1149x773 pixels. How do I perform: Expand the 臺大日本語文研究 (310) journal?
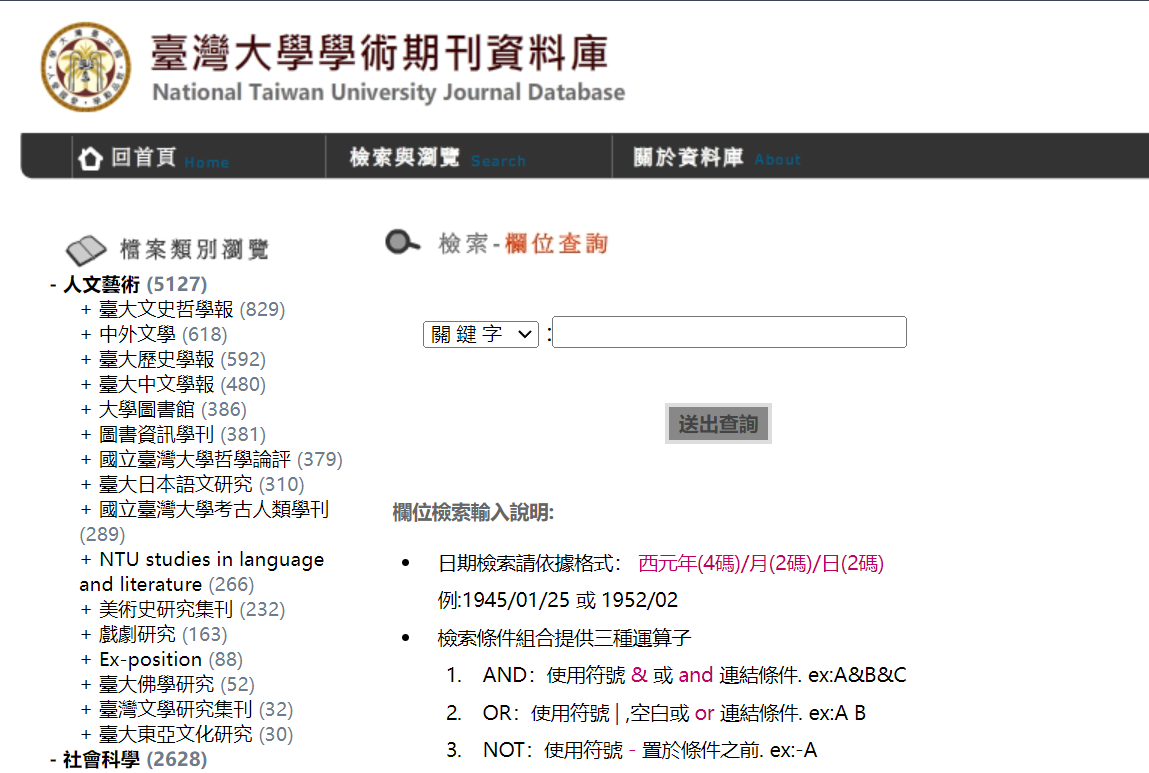(192, 484)
